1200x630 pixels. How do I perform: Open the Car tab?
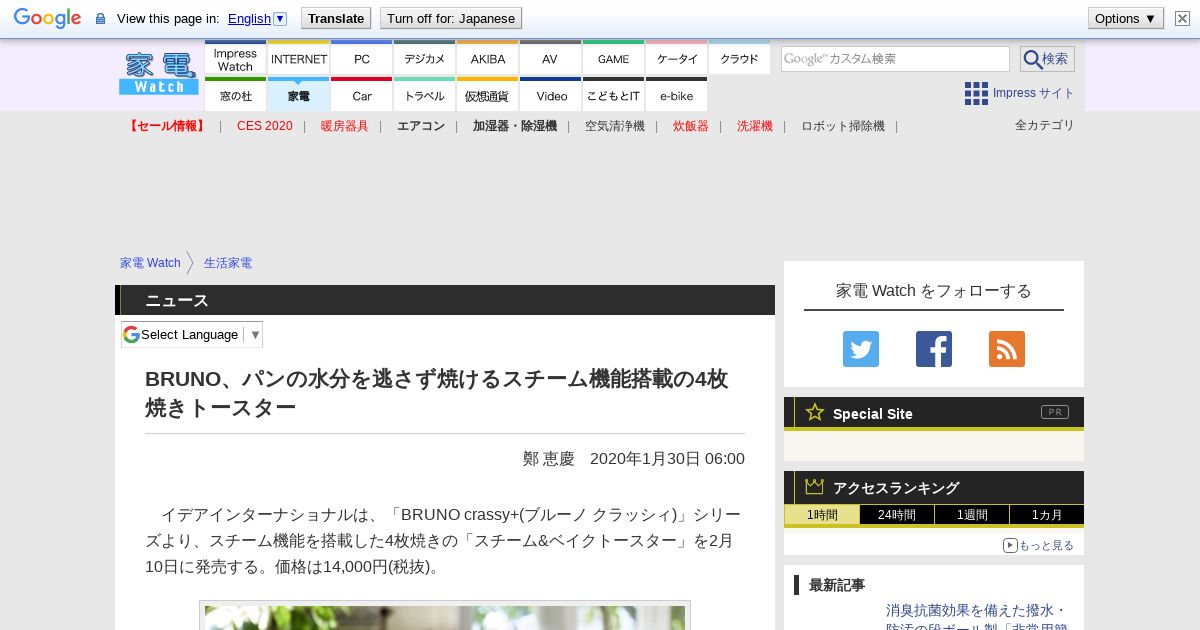tap(361, 95)
